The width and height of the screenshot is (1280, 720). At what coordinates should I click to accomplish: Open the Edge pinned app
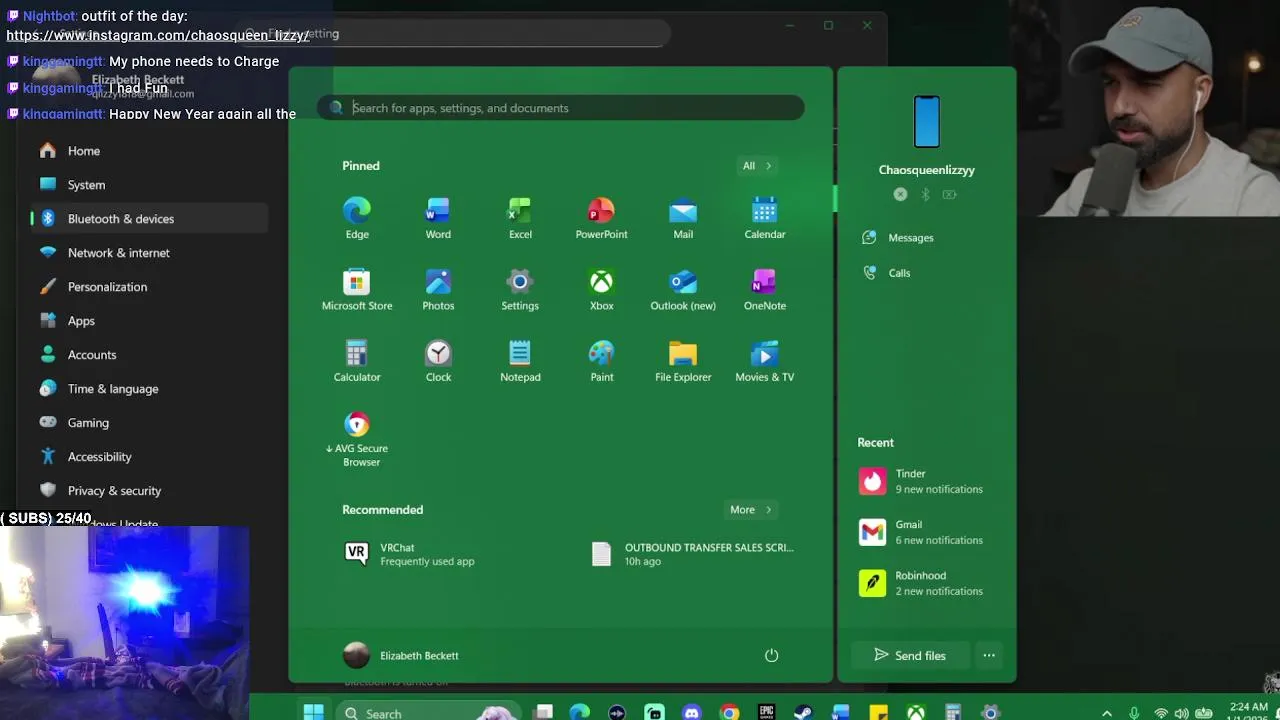click(357, 218)
